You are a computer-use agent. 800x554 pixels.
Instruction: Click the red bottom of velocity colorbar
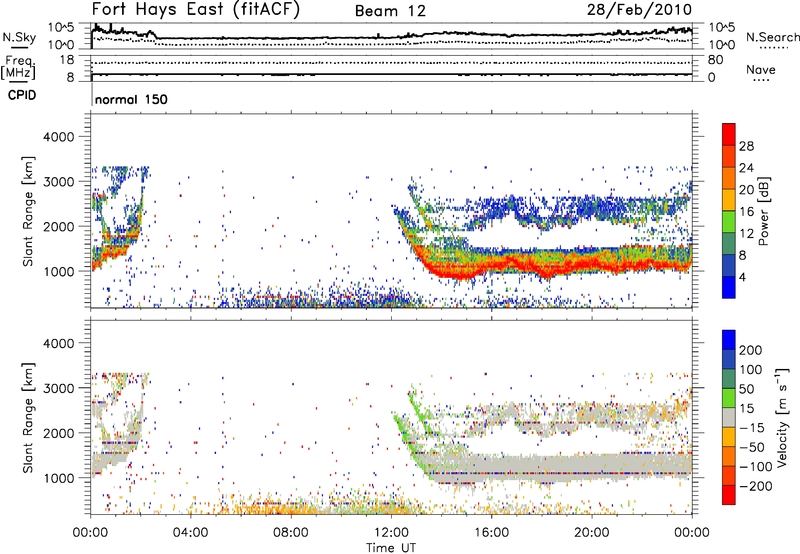(x=729, y=494)
